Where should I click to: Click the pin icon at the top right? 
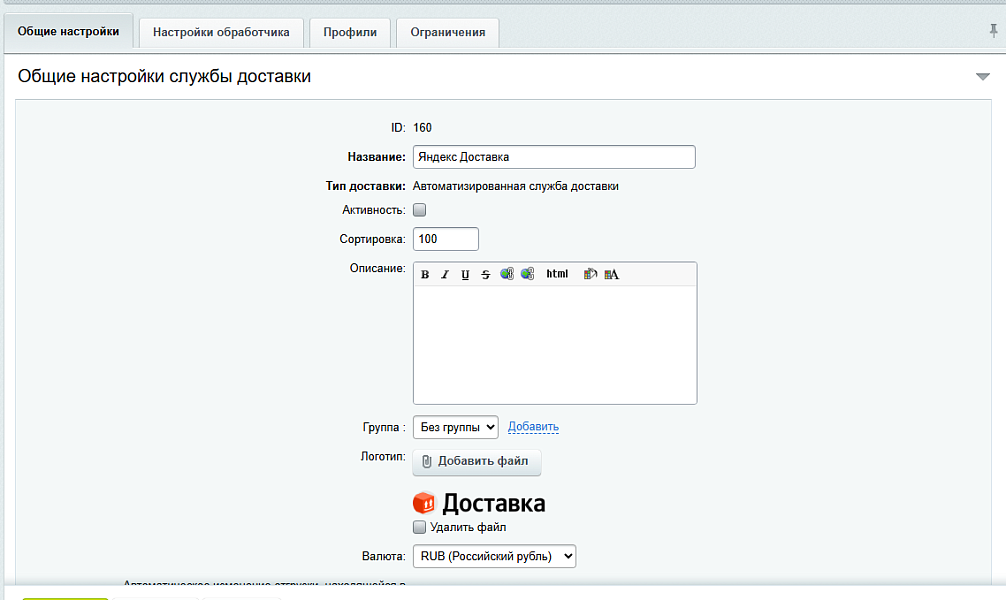tap(996, 32)
